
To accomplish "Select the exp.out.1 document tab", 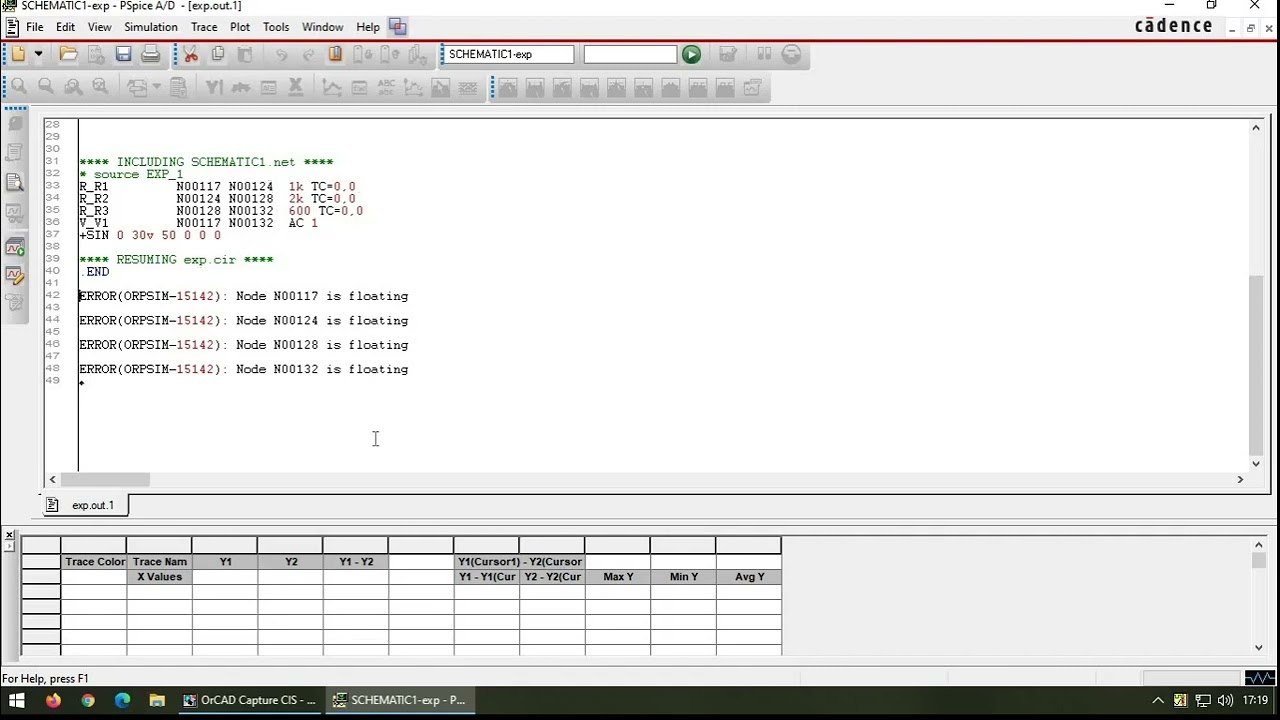I will tap(85, 505).
